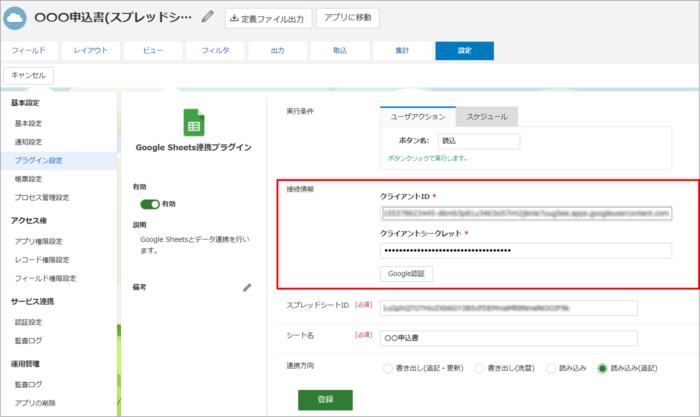The width and height of the screenshot is (700, 417).
Task: Select レコード権限設定 in sidebar
Action: (x=42, y=260)
